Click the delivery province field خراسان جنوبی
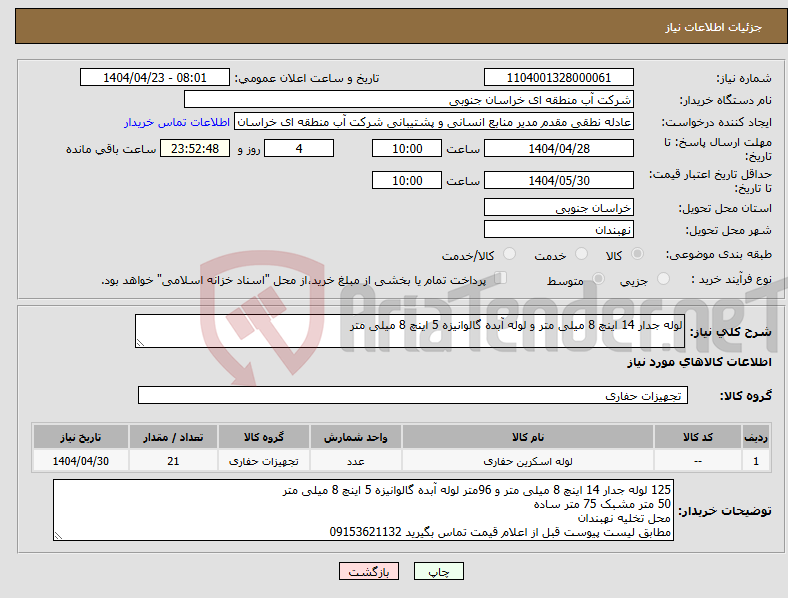Screen dimensions: 788x598 click(559, 208)
